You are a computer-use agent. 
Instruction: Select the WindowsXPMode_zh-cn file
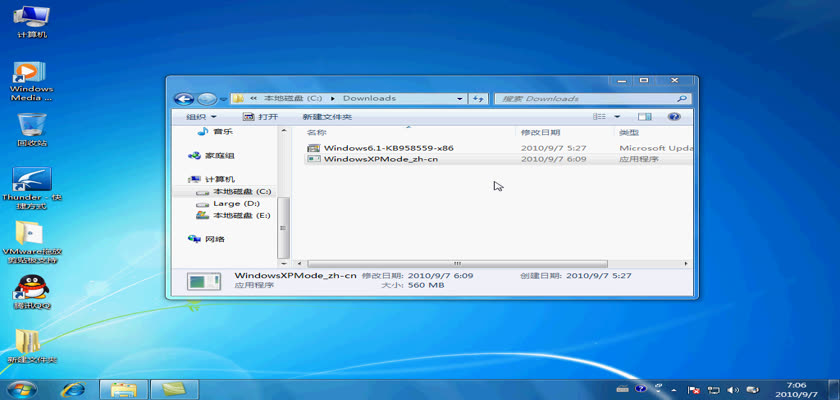(380, 159)
